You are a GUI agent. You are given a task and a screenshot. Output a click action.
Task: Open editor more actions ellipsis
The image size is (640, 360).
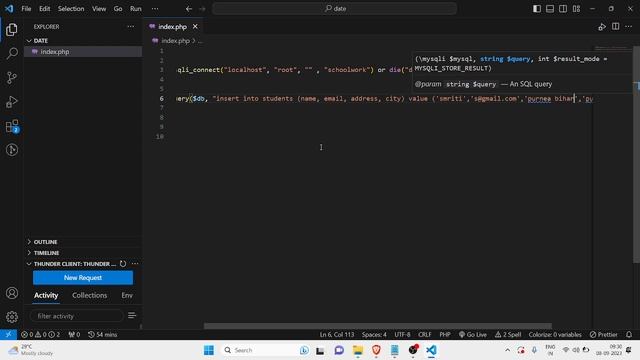[x=629, y=27]
